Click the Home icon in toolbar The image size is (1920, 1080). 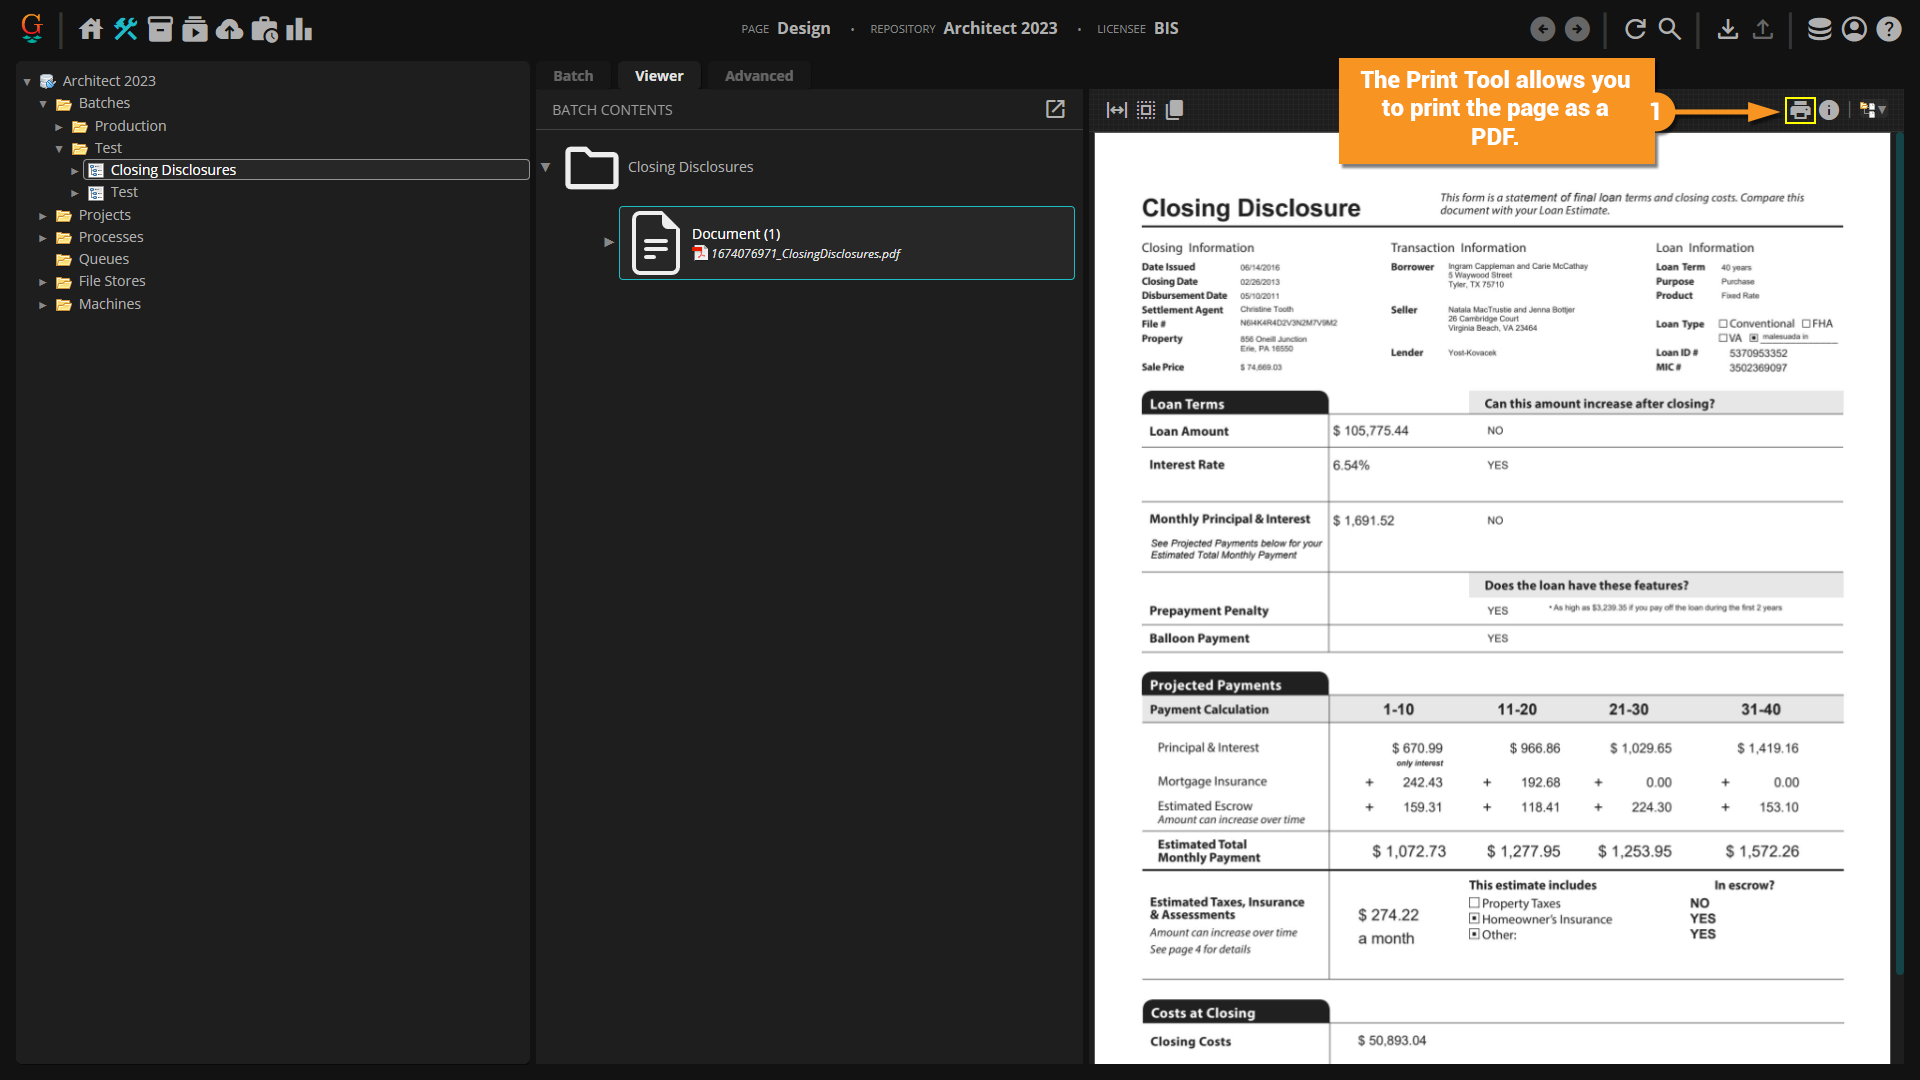pos(91,29)
